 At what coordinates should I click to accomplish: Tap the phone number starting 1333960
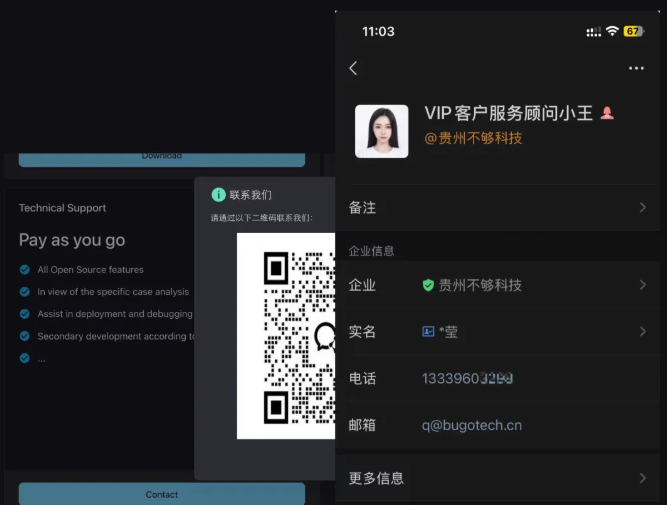(467, 378)
